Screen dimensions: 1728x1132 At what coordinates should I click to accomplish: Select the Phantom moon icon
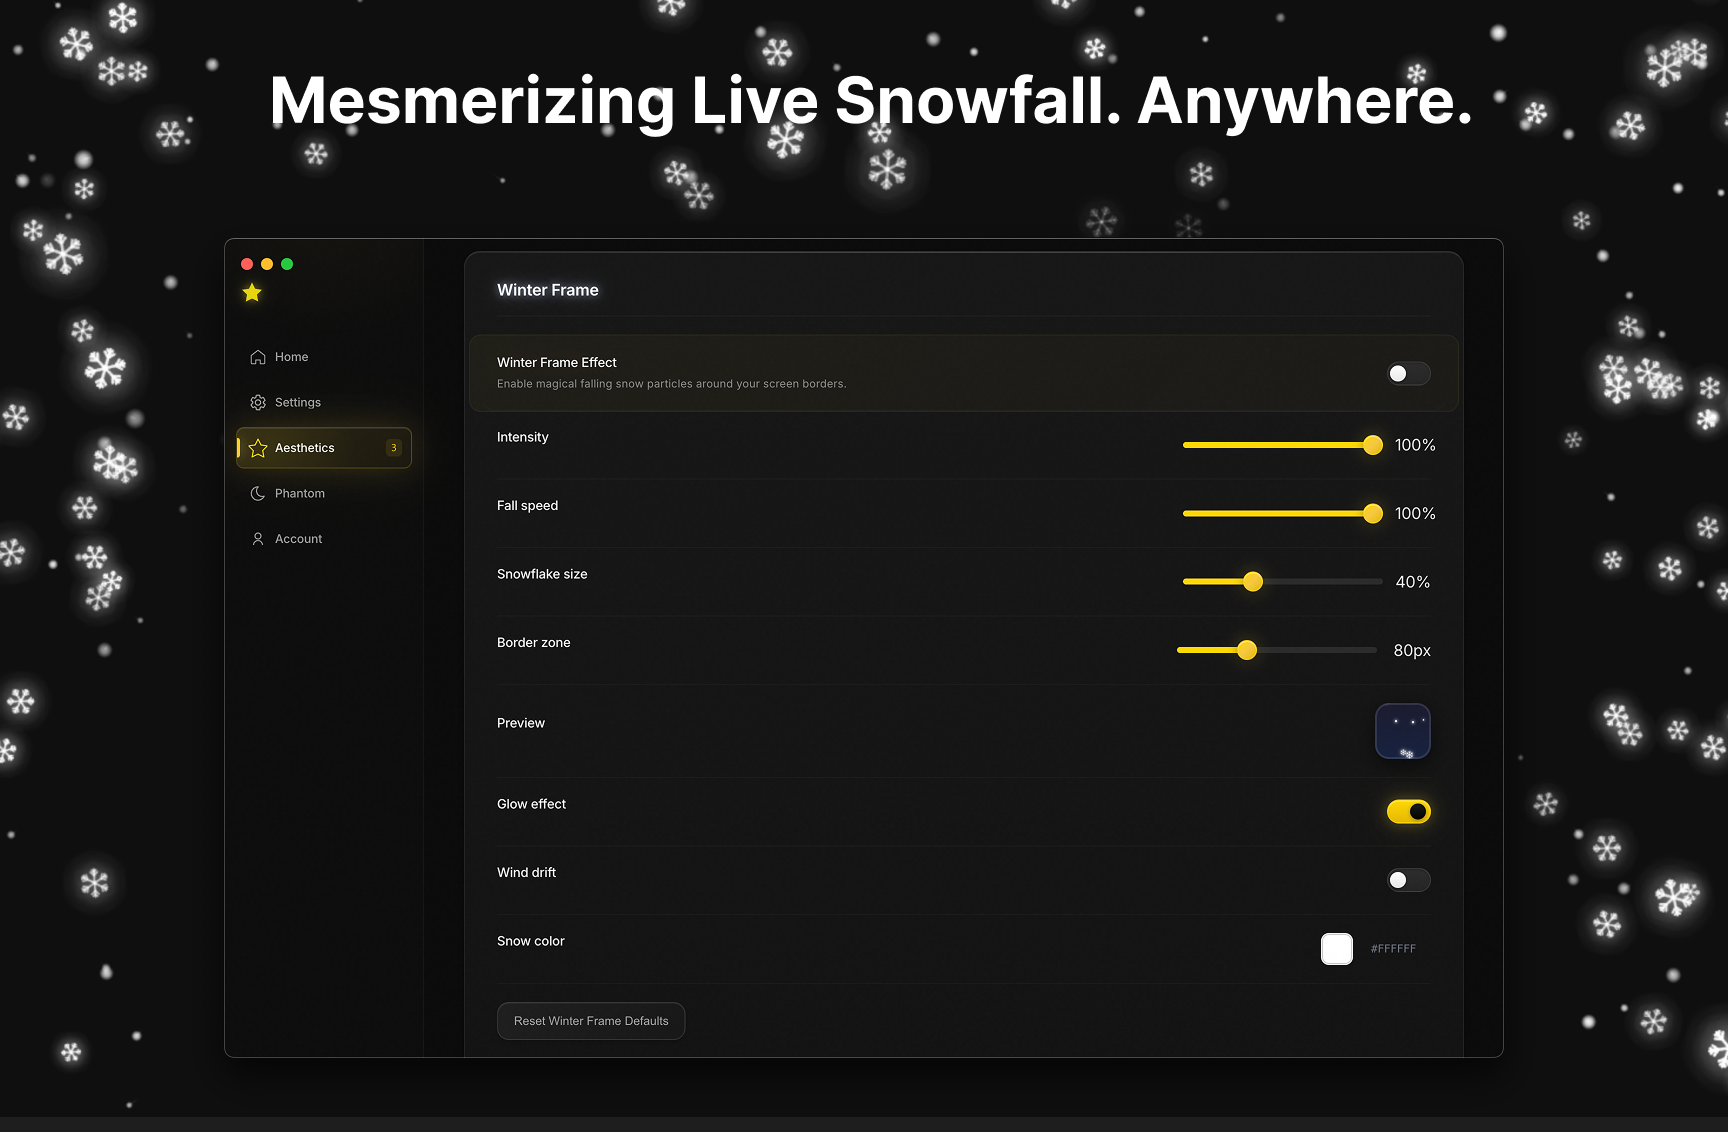[257, 493]
